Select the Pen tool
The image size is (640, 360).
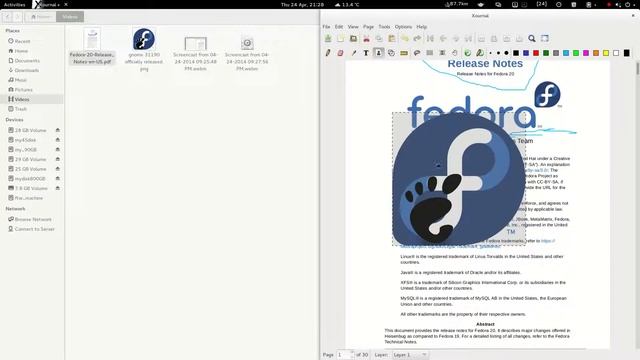328,53
